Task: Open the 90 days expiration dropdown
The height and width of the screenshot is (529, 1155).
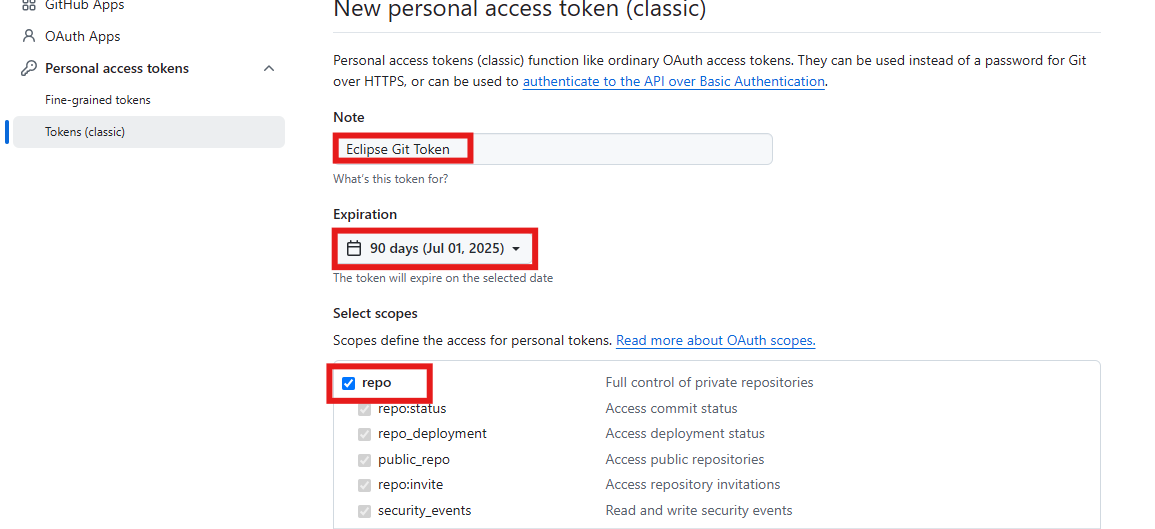Action: pos(435,248)
